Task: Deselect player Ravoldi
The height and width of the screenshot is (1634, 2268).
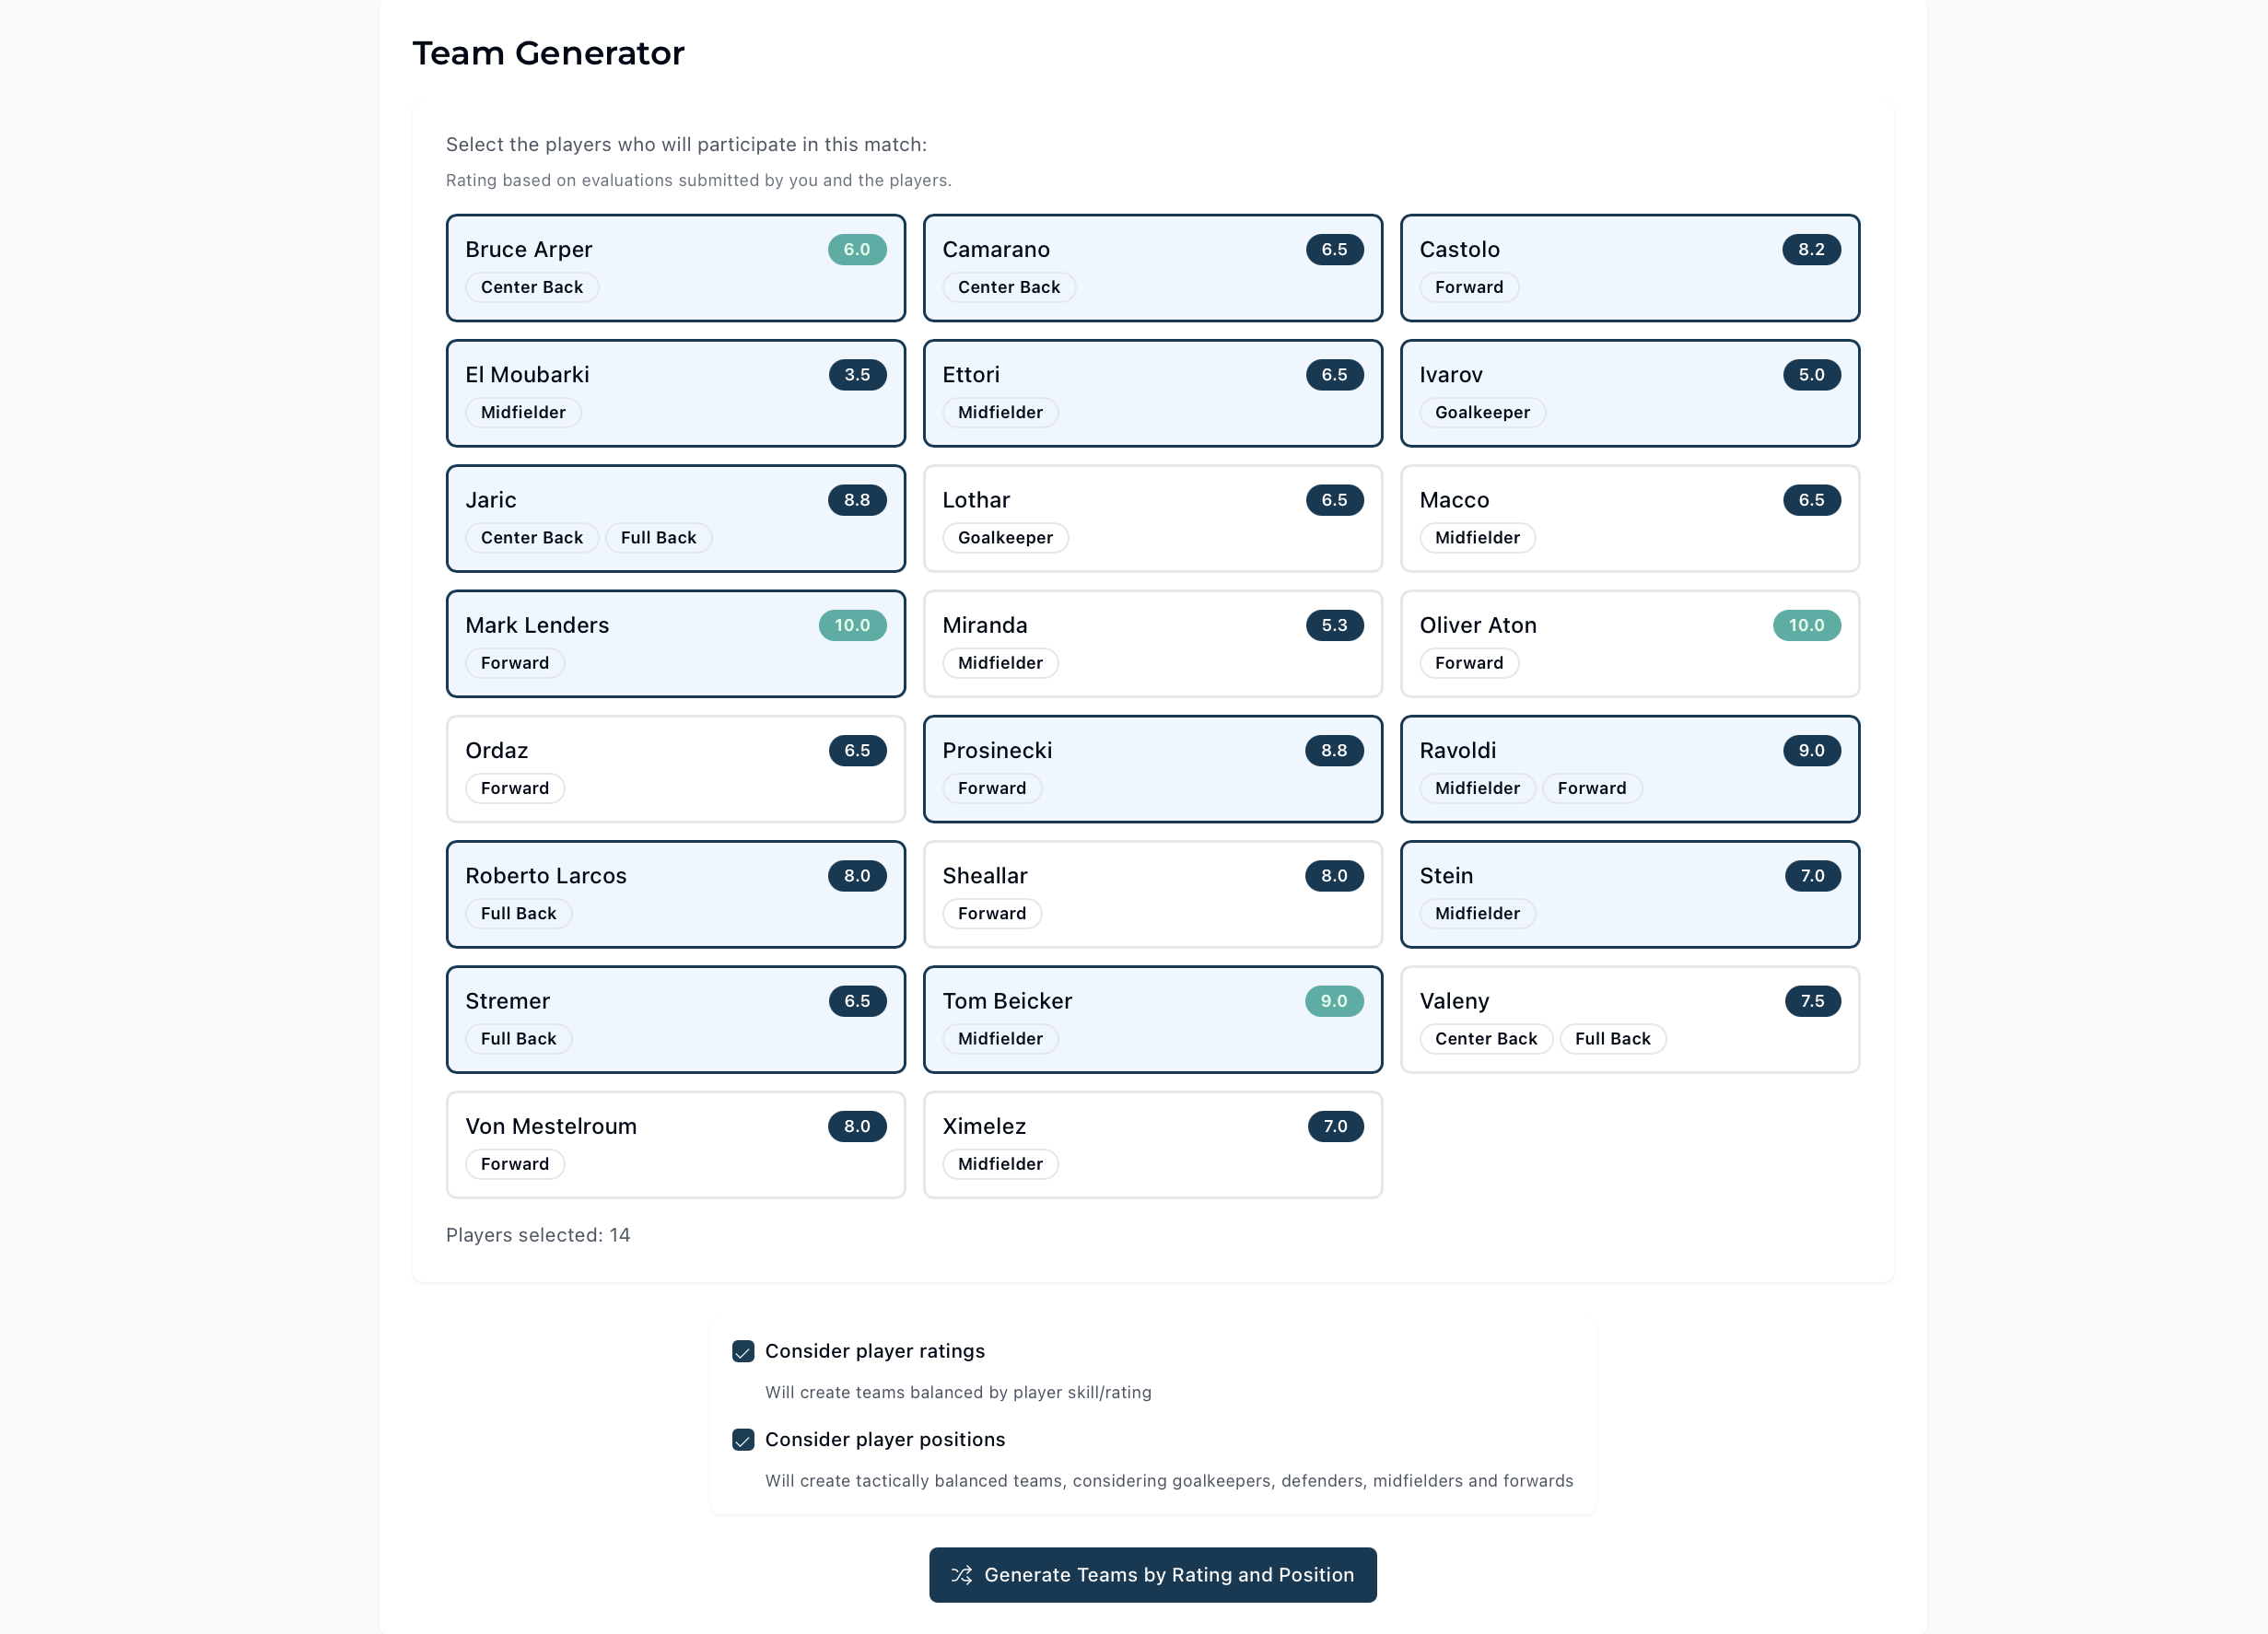Action: [1630, 769]
